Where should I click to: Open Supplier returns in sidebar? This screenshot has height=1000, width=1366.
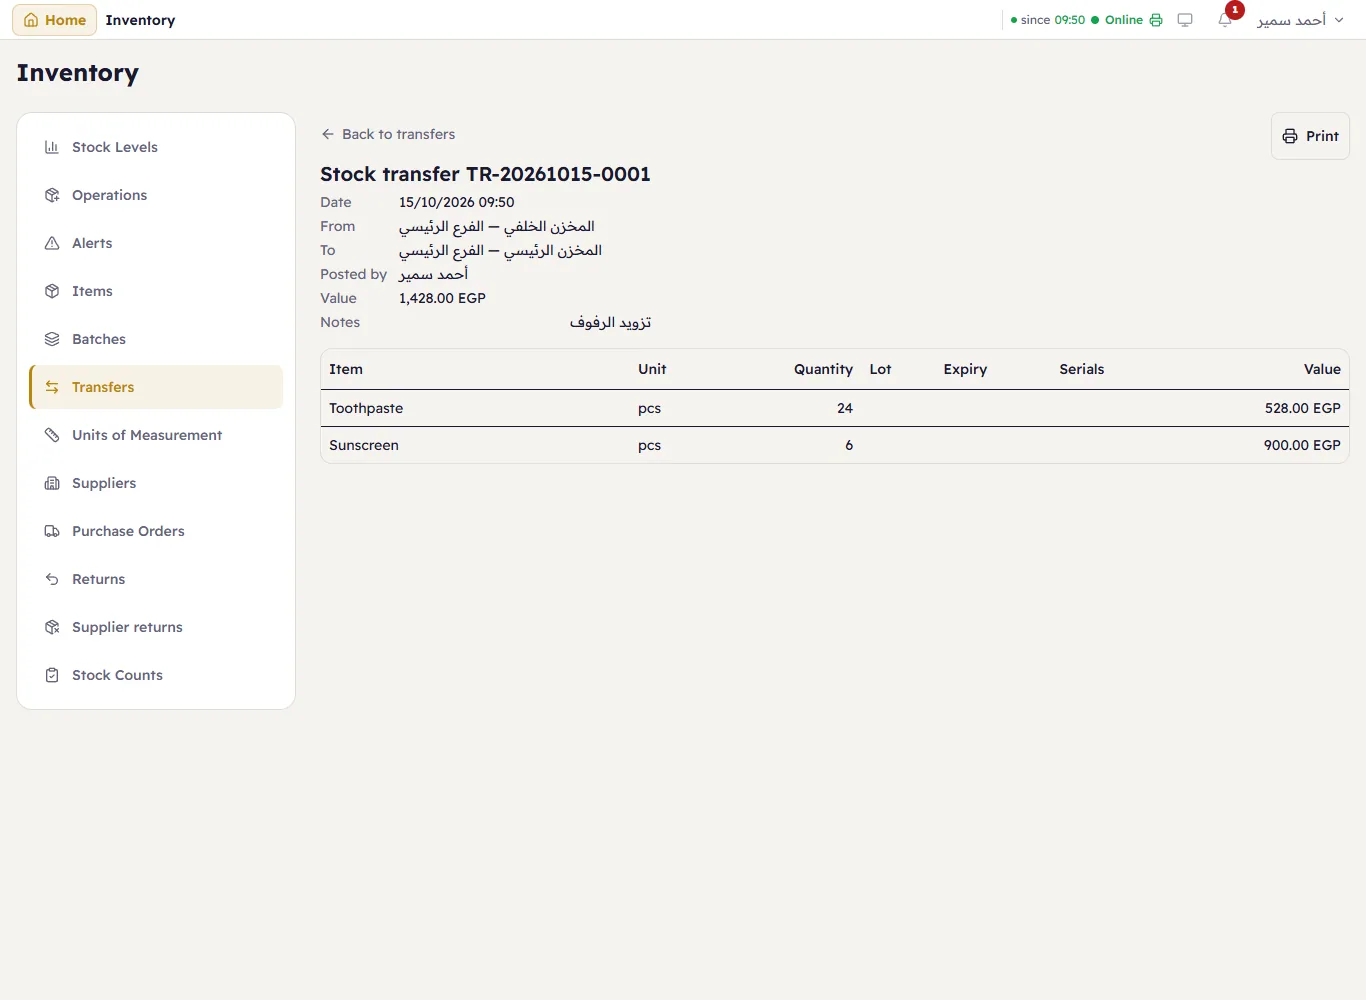pyautogui.click(x=156, y=627)
